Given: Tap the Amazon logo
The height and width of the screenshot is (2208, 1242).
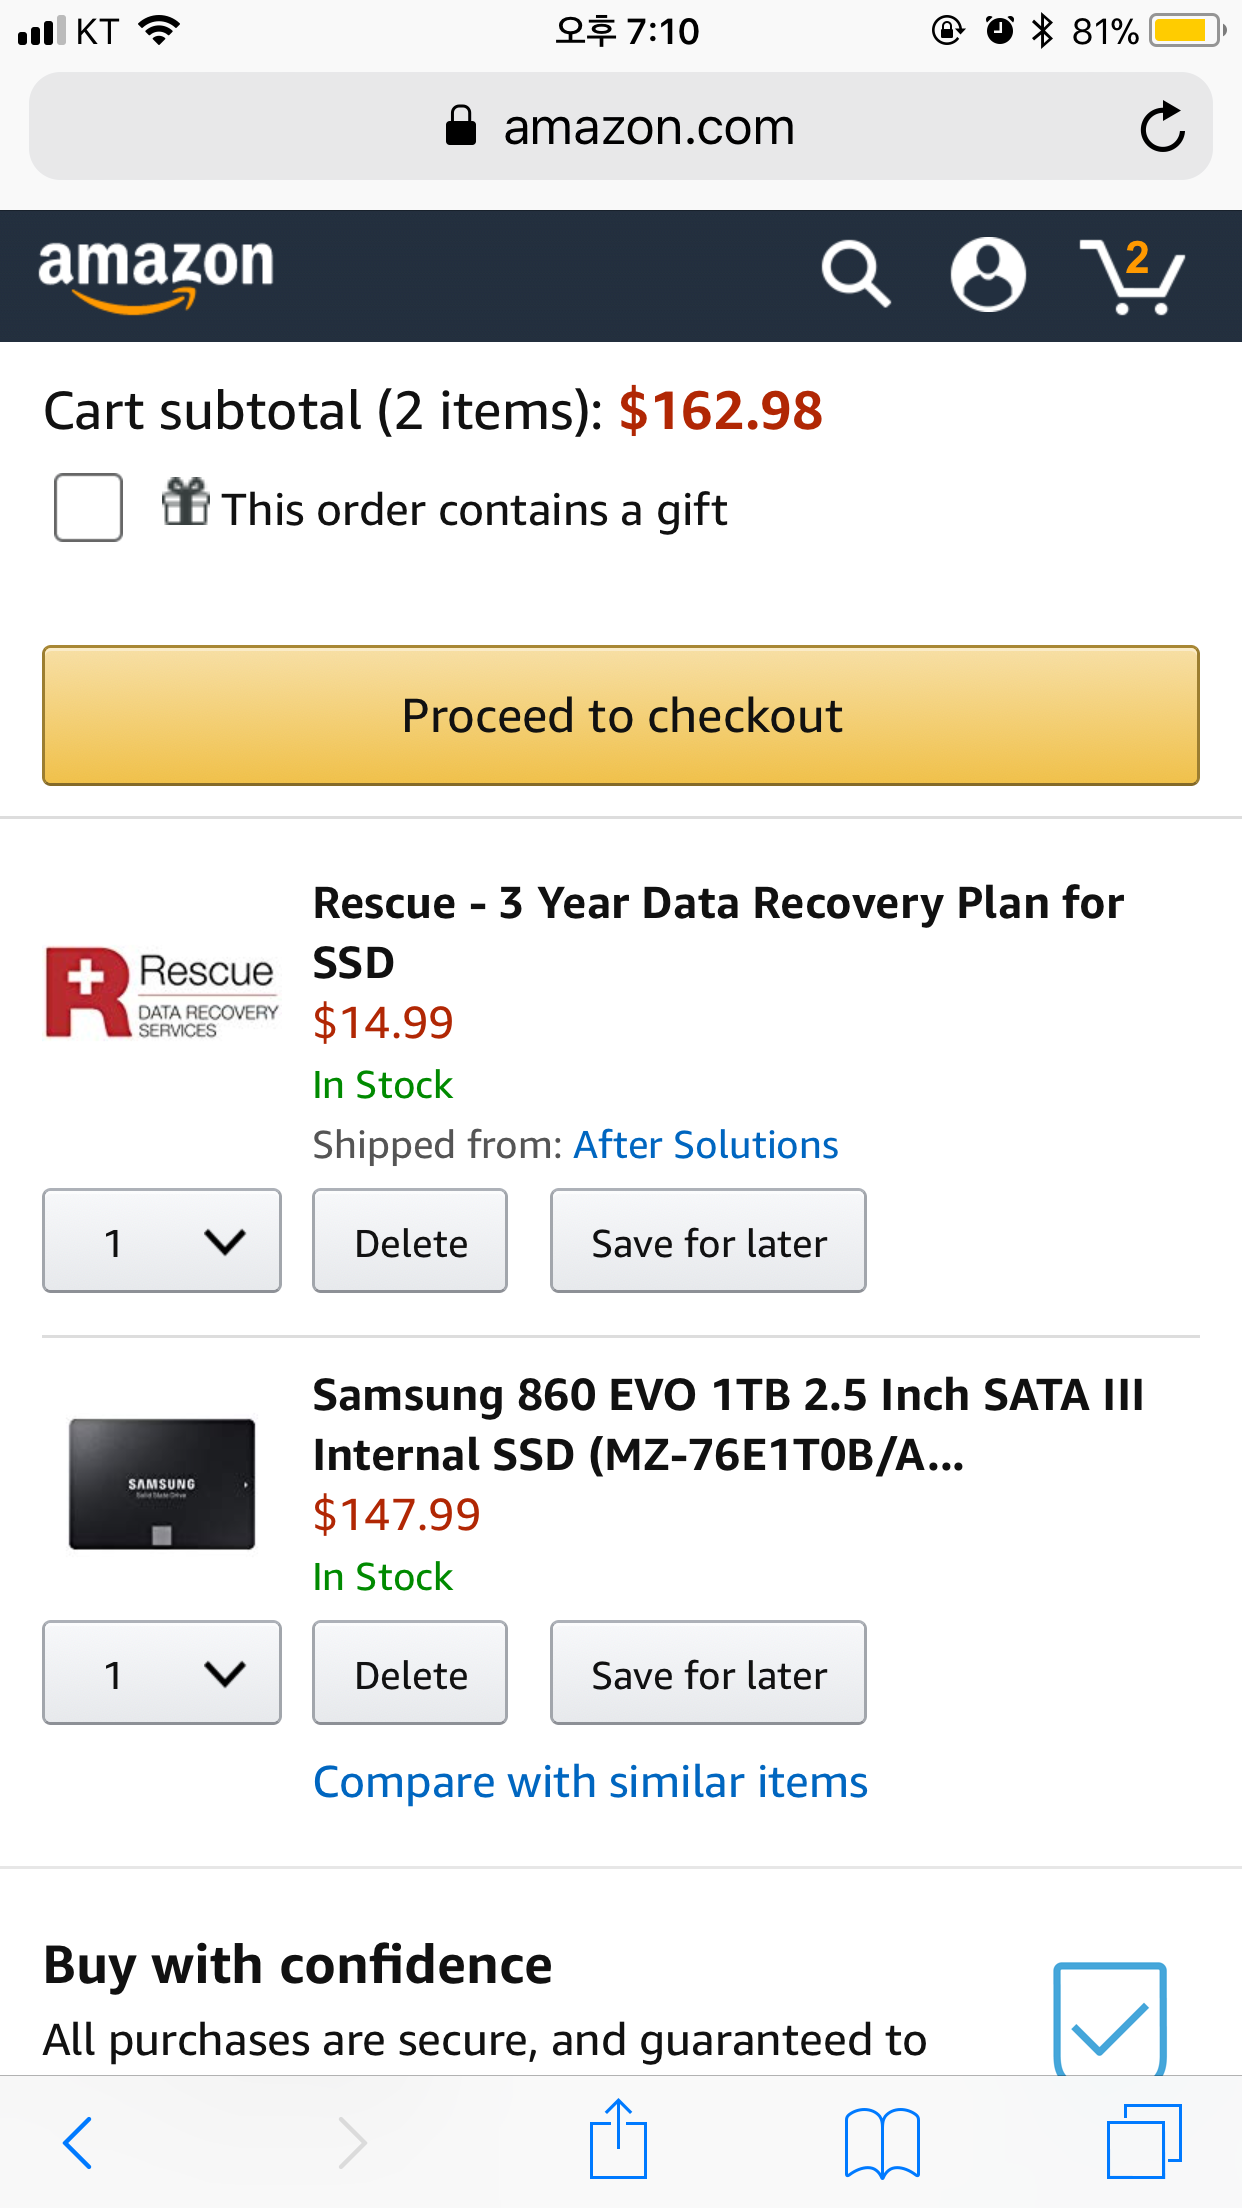Looking at the screenshot, I should pos(156,274).
